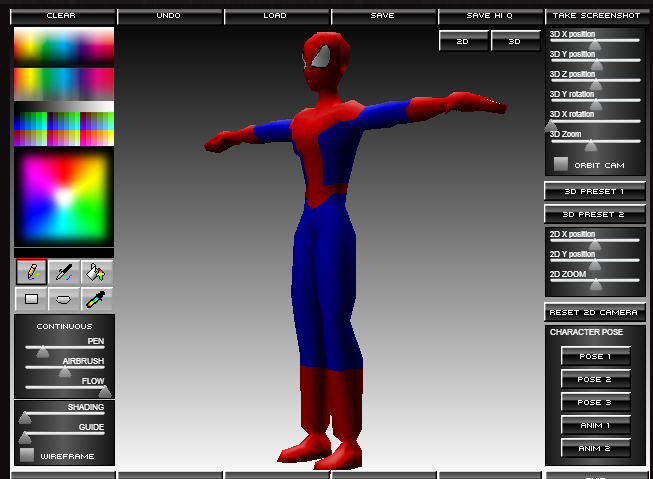Viewport: 653px width, 479px height.
Task: Pick a color in the large hue wheel square
Action: point(64,197)
